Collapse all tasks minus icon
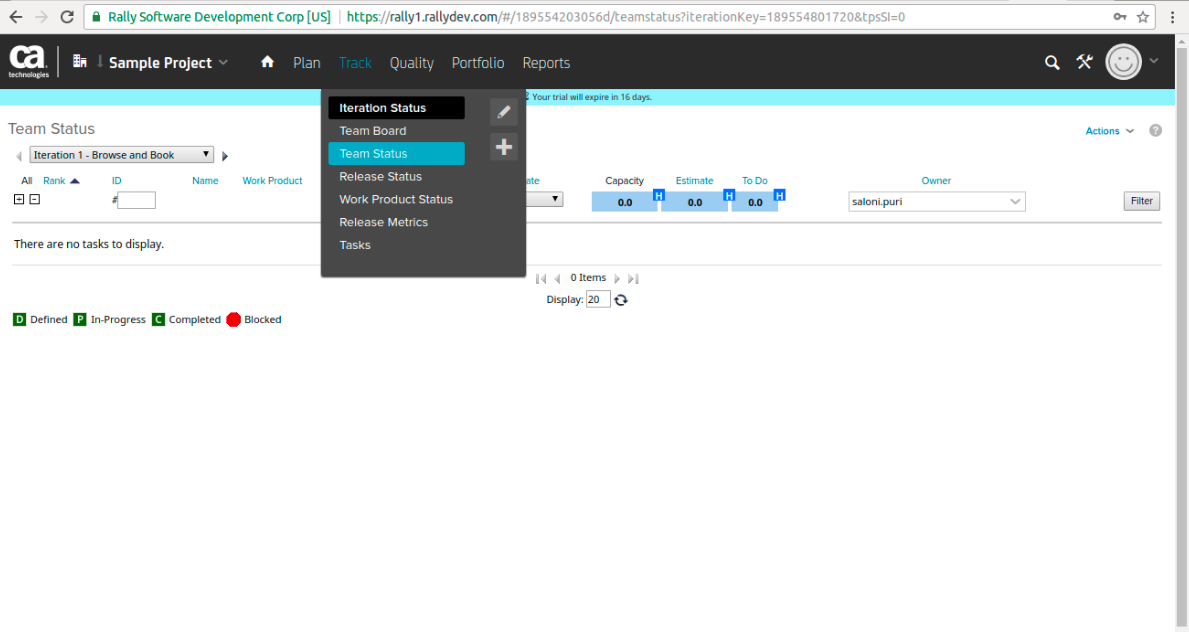Viewport: 1189px width, 632px height. pos(34,200)
